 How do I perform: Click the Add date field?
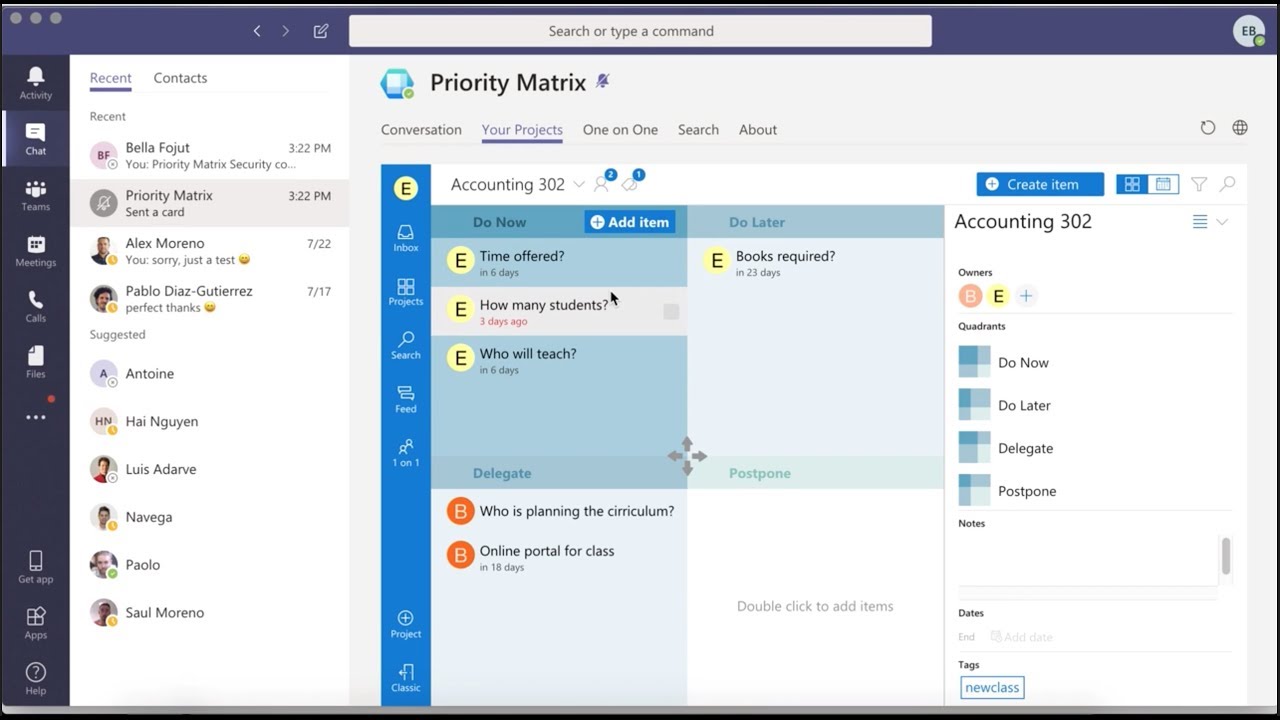tap(1022, 637)
